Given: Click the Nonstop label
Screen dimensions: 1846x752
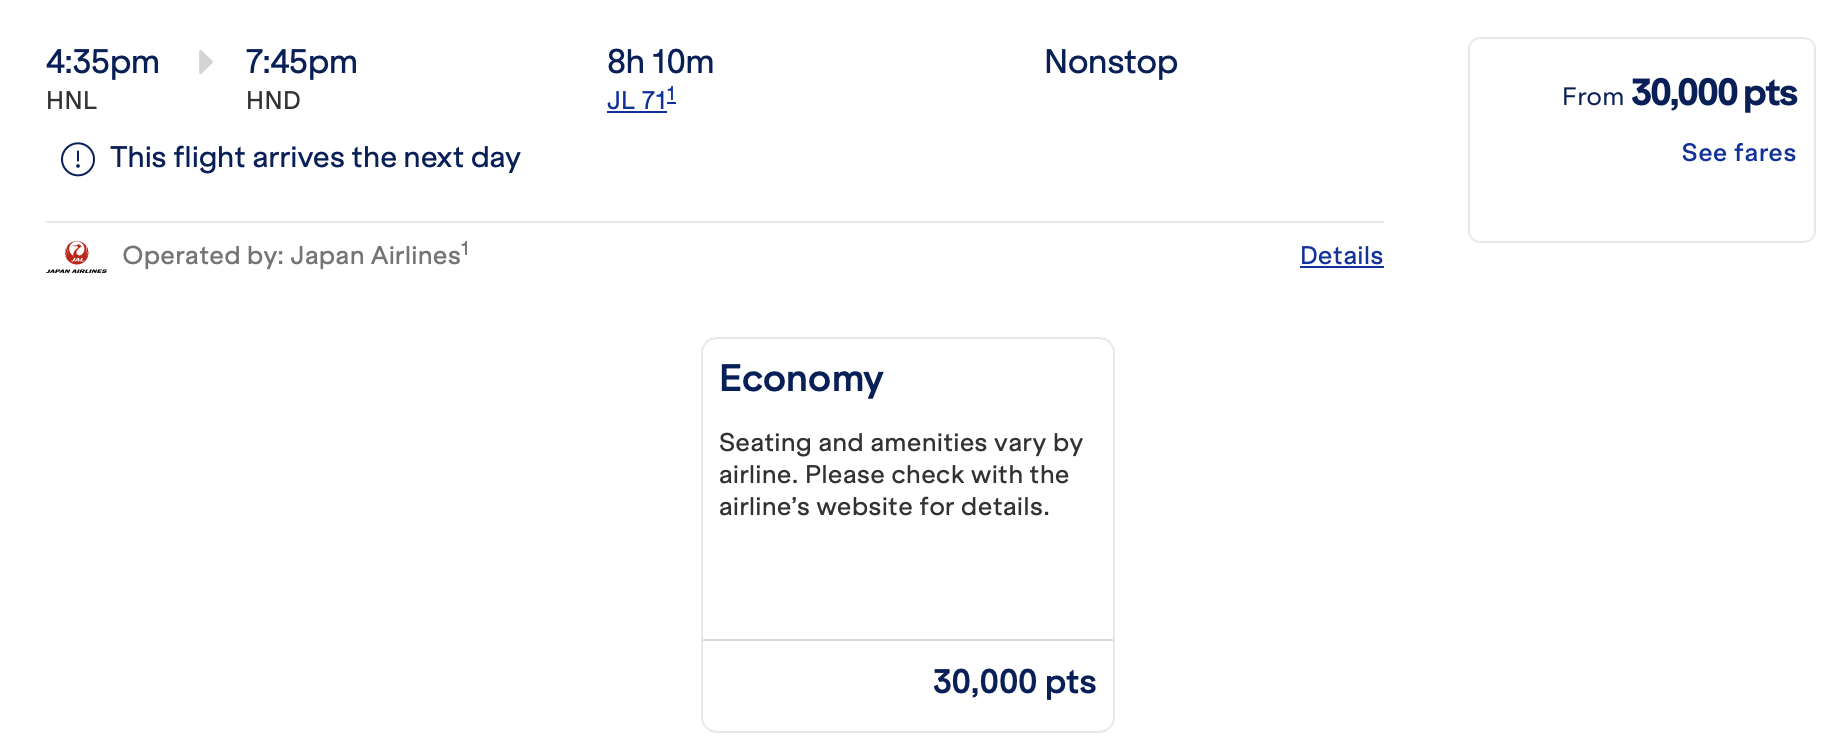Looking at the screenshot, I should [1110, 62].
